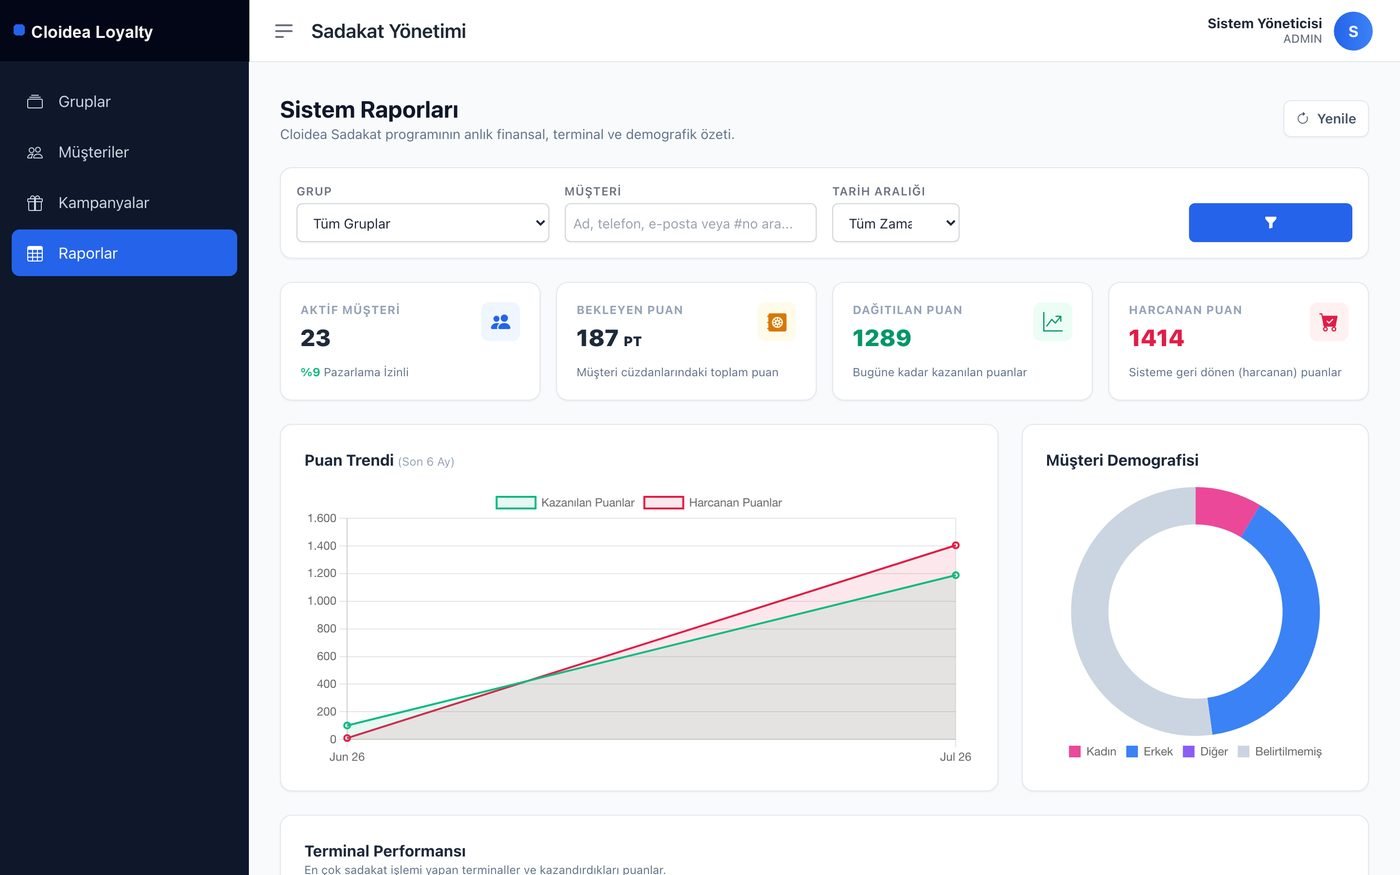Click the safe icon in Bekleyen Puan card

coord(777,322)
